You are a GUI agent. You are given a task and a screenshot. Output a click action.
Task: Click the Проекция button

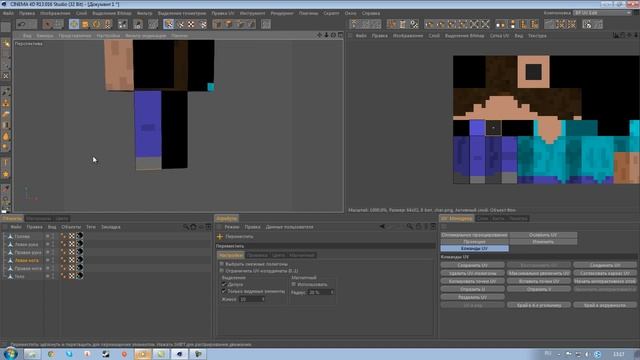point(475,242)
